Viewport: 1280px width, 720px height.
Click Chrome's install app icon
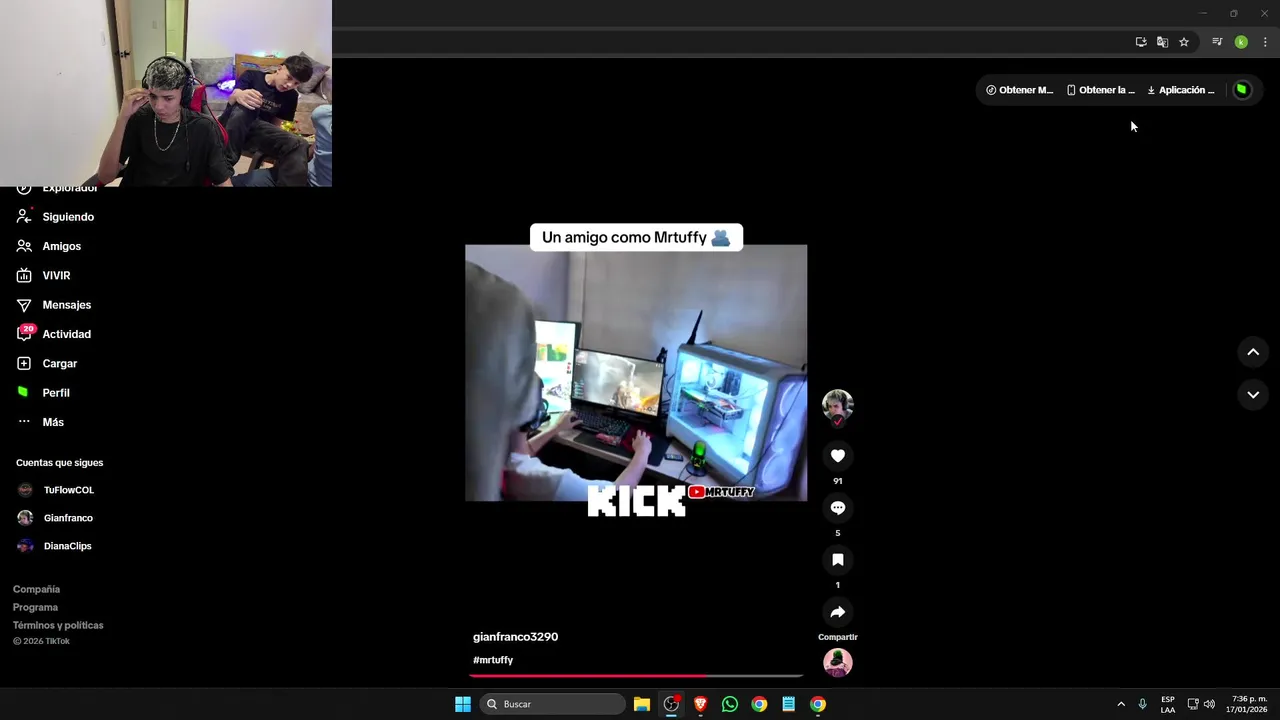pyautogui.click(x=1141, y=42)
